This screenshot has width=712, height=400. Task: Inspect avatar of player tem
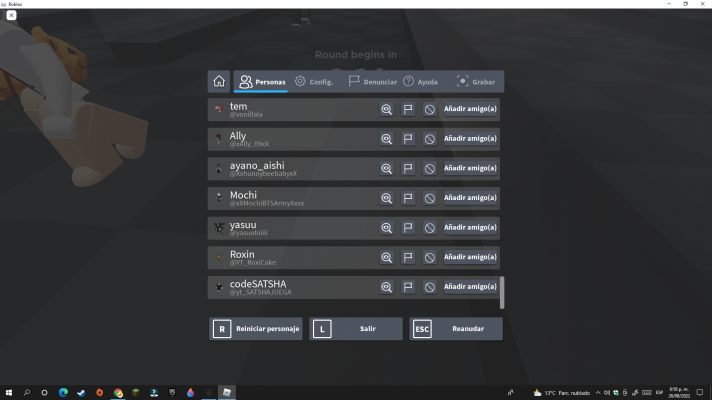click(386, 109)
